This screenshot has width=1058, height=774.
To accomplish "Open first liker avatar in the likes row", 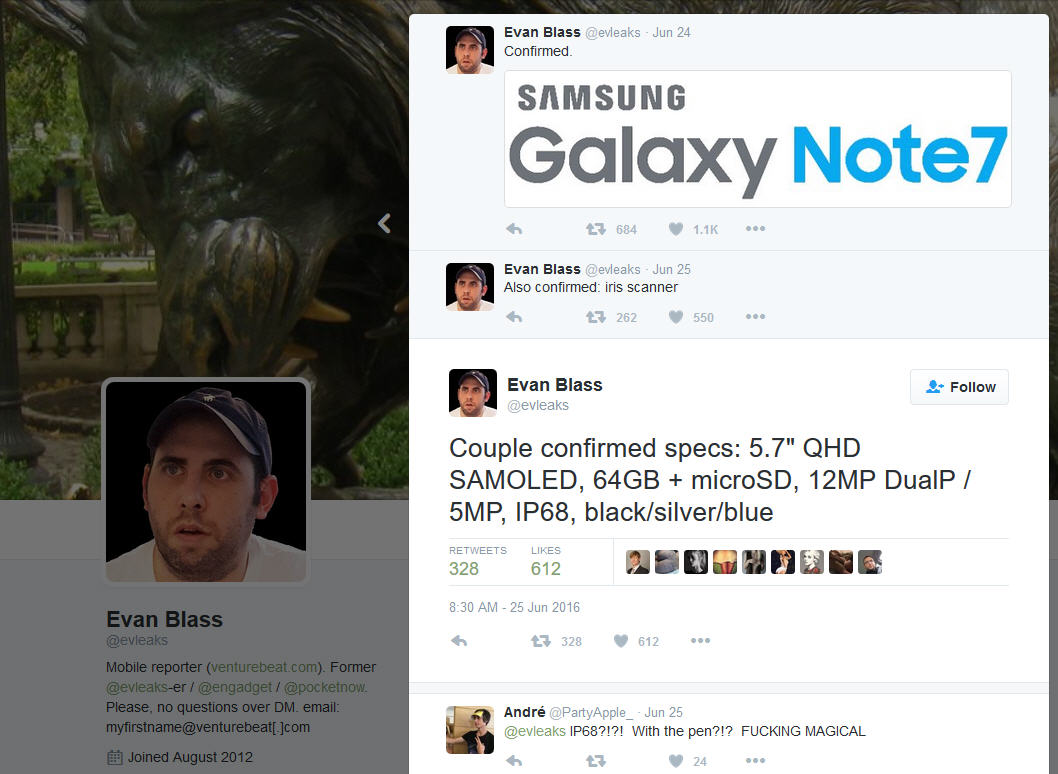I will click(x=638, y=562).
